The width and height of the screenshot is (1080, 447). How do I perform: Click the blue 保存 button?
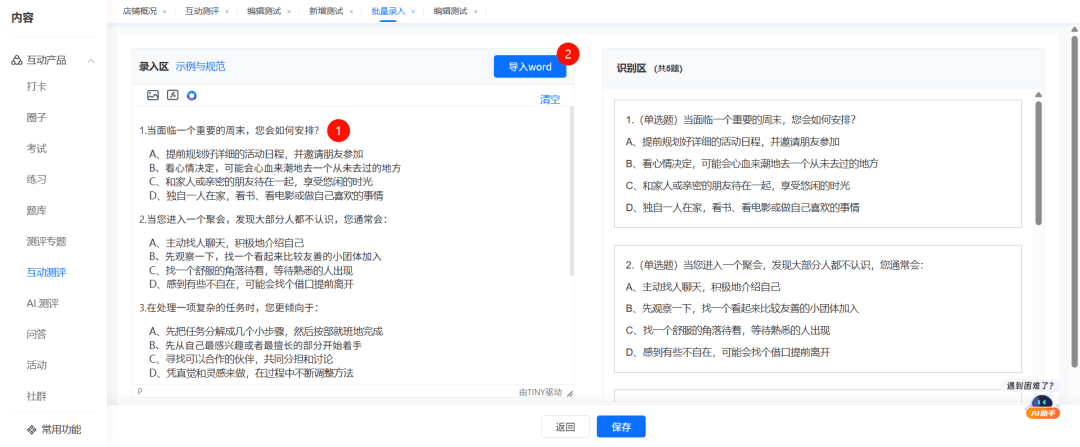tap(621, 427)
